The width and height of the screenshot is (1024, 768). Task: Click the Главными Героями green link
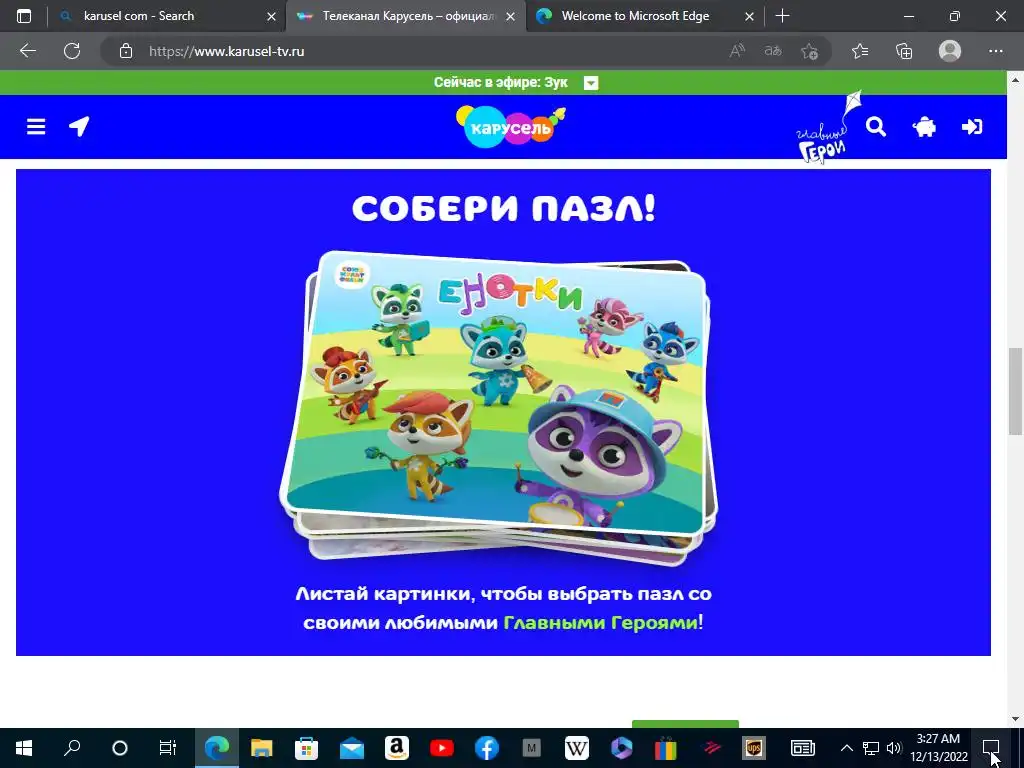point(600,622)
